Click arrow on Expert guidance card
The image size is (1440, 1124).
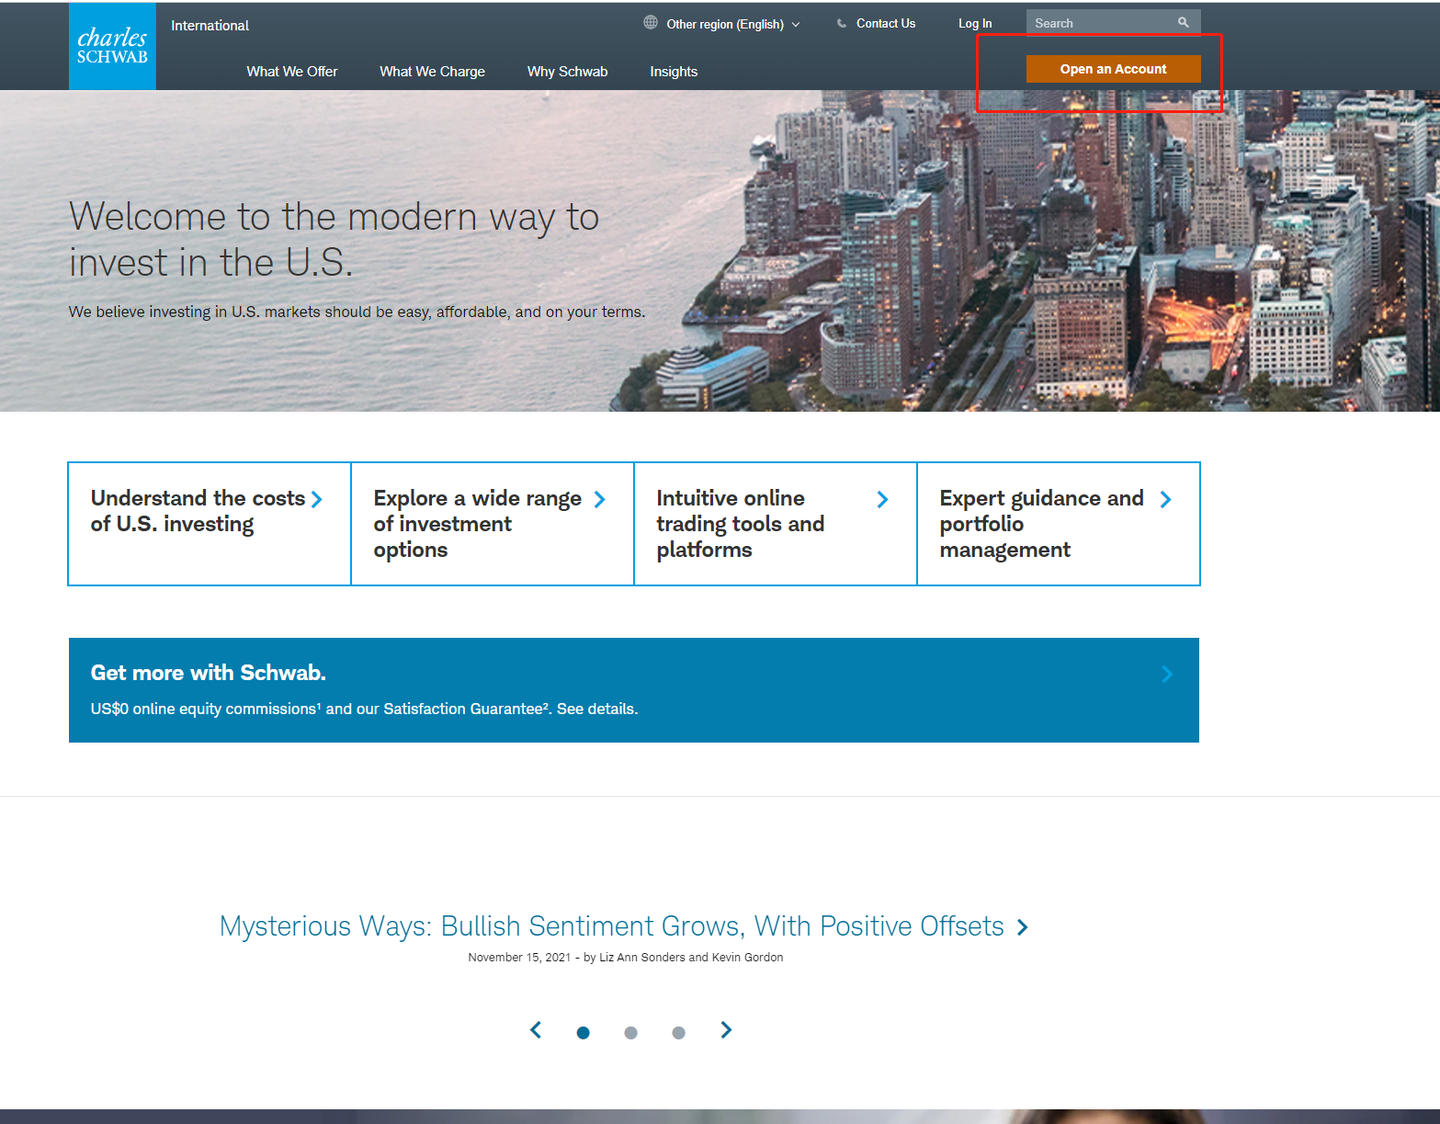click(x=1165, y=499)
